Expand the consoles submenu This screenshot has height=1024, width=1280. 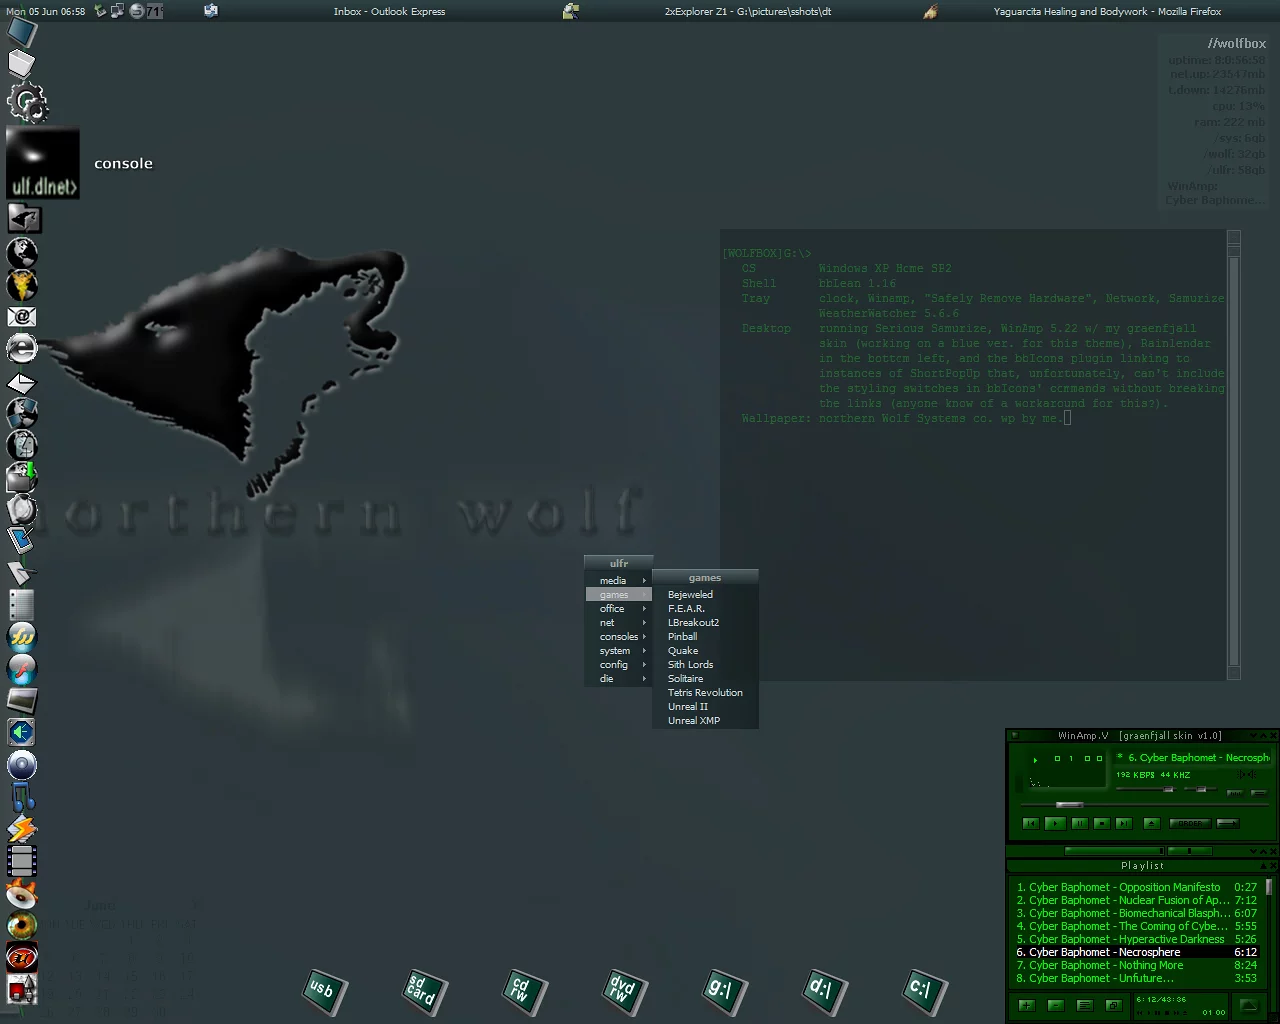pos(618,637)
